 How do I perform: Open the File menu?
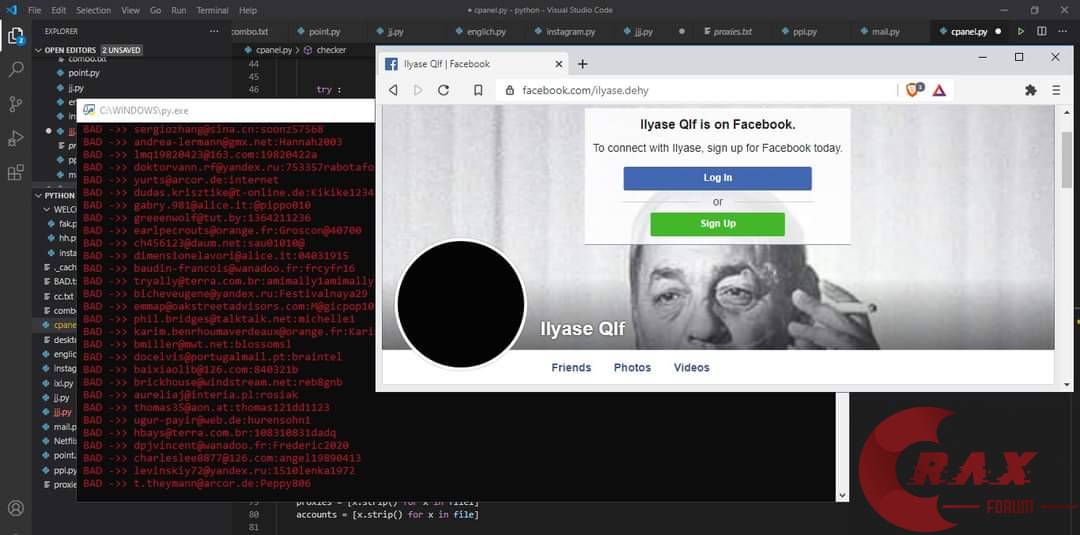click(x=34, y=10)
